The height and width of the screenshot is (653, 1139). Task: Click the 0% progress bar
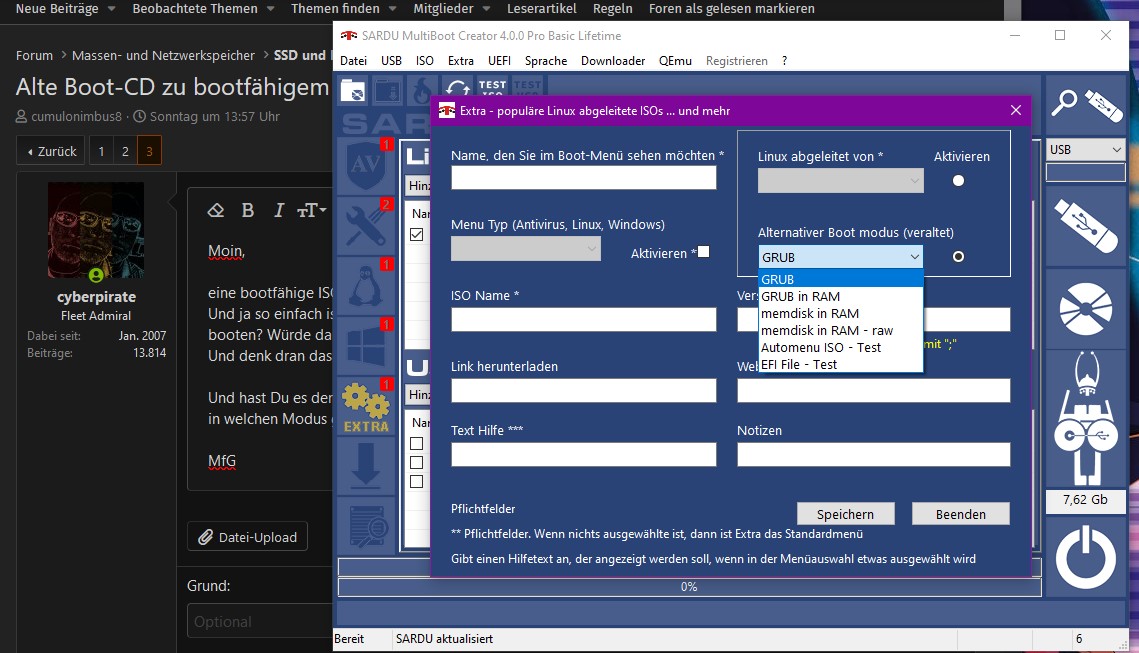click(x=689, y=587)
